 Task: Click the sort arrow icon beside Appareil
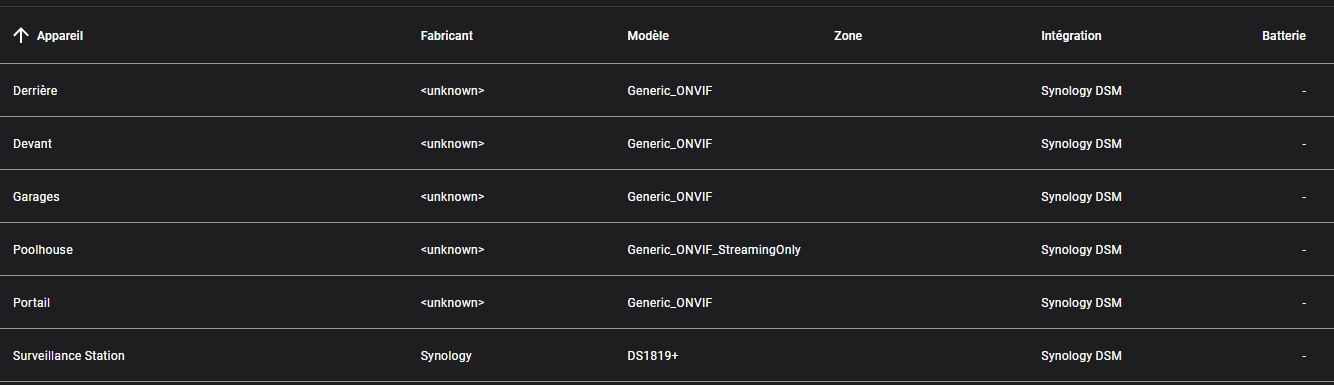pyautogui.click(x=20, y=36)
